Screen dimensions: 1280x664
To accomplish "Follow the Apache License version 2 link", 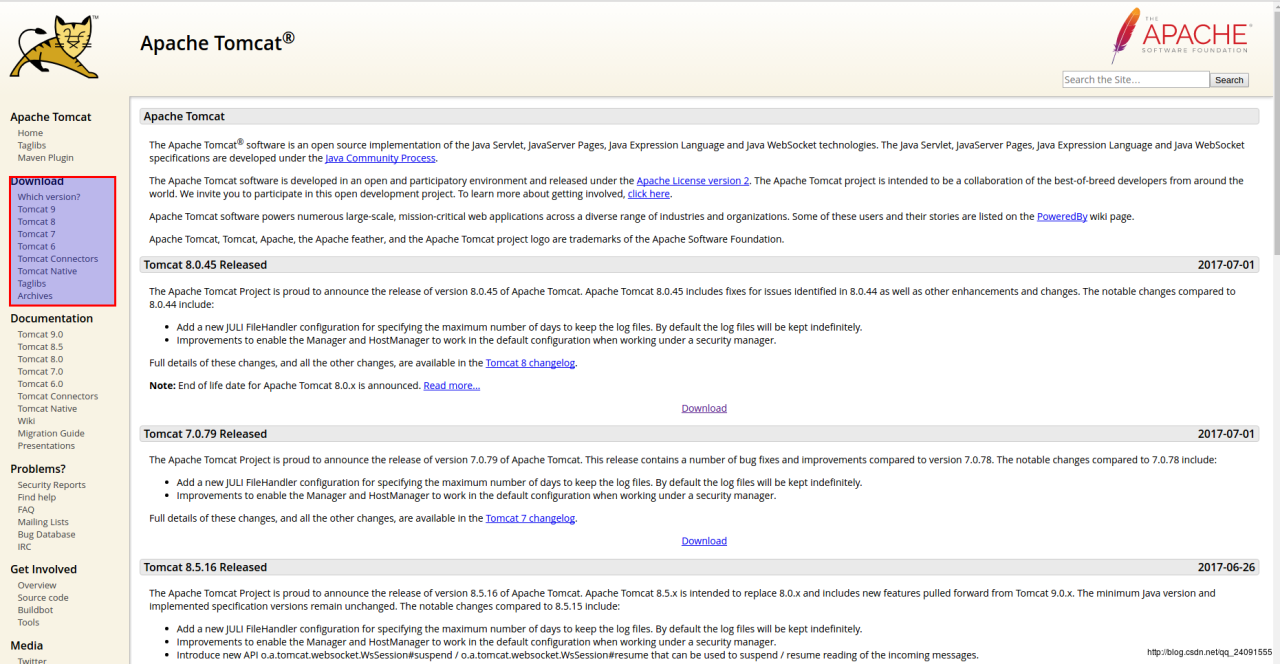I will click(693, 181).
